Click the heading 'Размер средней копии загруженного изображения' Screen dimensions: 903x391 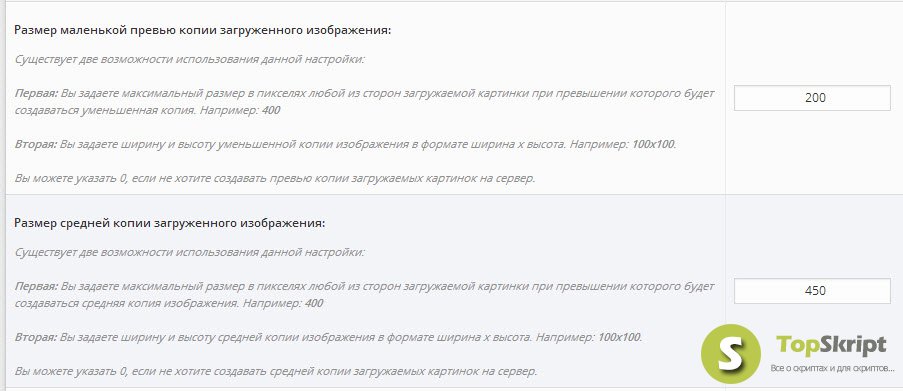point(170,223)
